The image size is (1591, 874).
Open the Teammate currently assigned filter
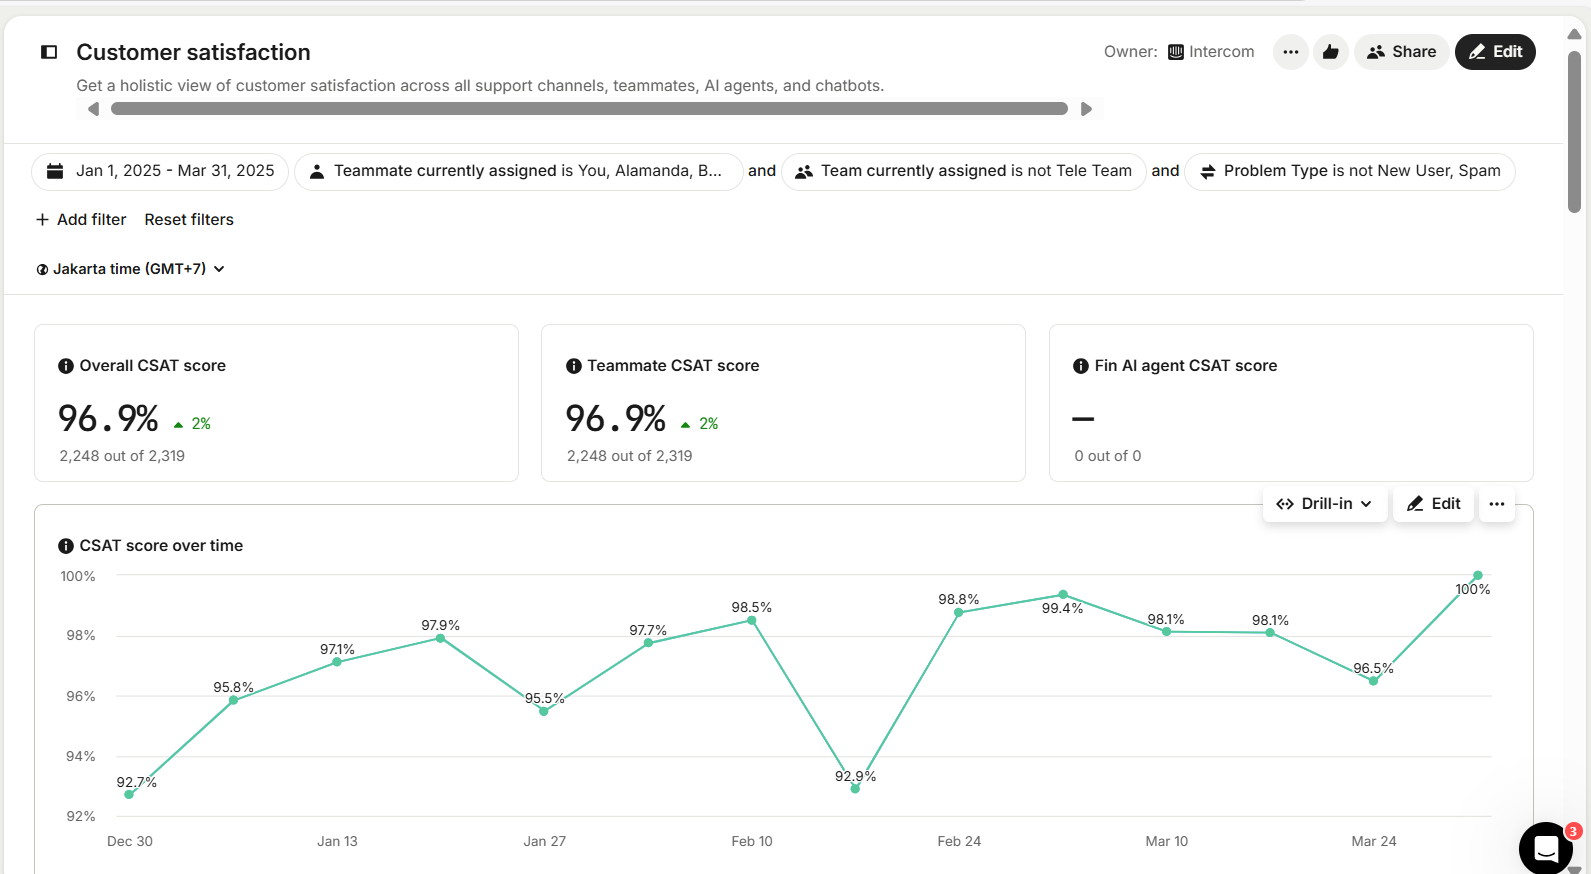(x=517, y=171)
